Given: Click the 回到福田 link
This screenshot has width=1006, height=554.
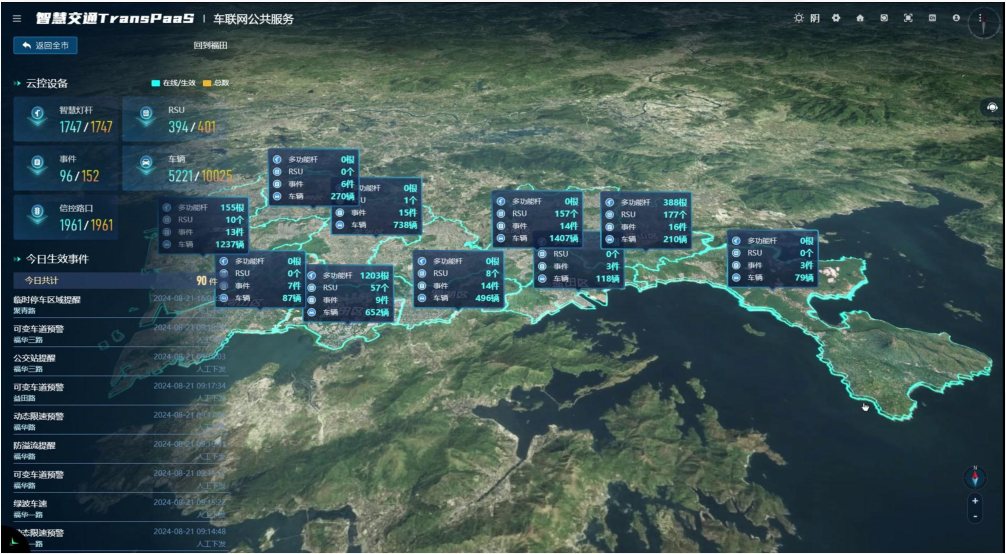Looking at the screenshot, I should click(210, 46).
